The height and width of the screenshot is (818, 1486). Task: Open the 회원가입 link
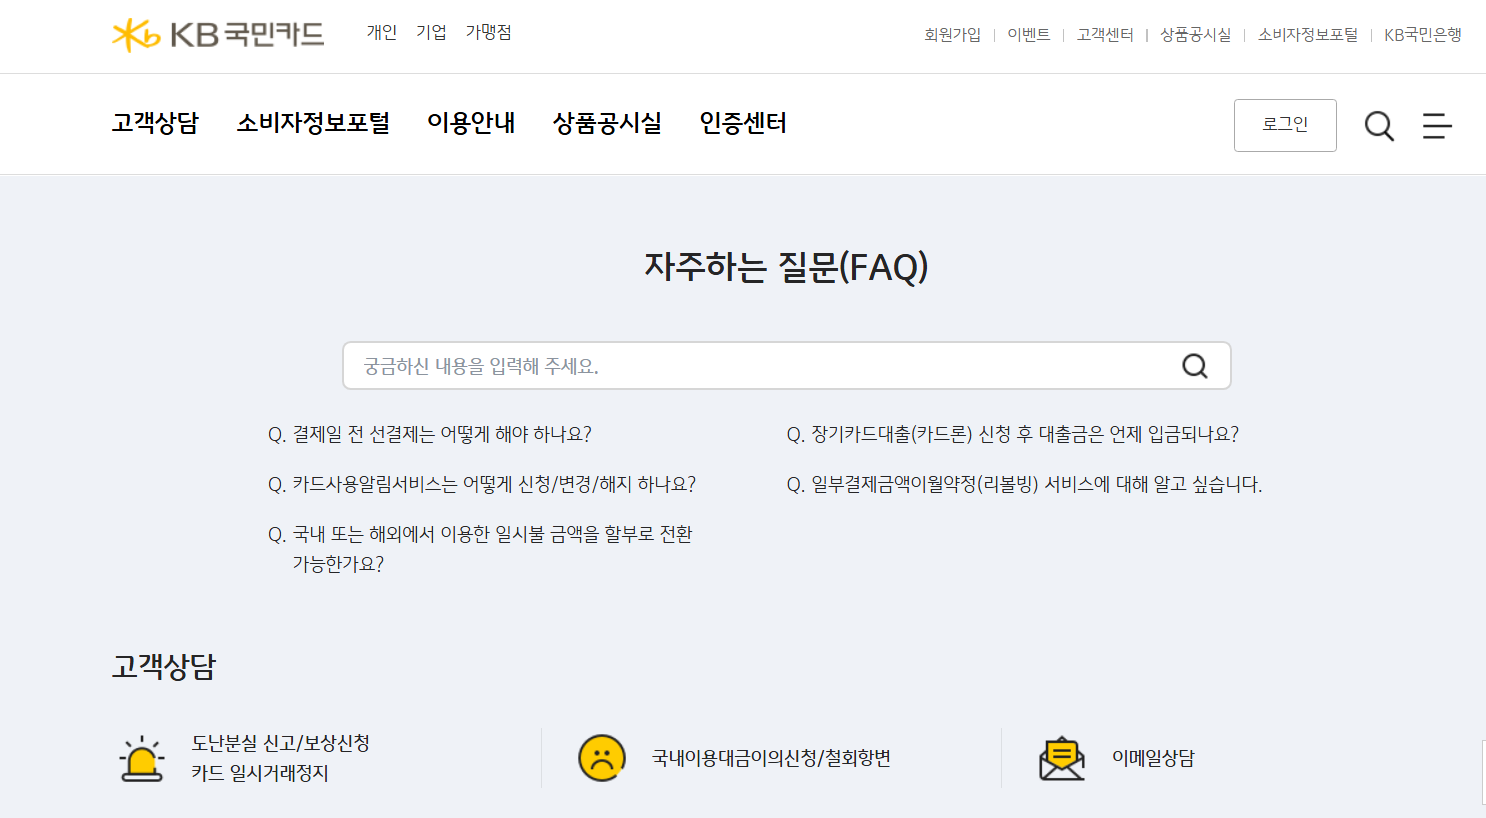pos(952,33)
